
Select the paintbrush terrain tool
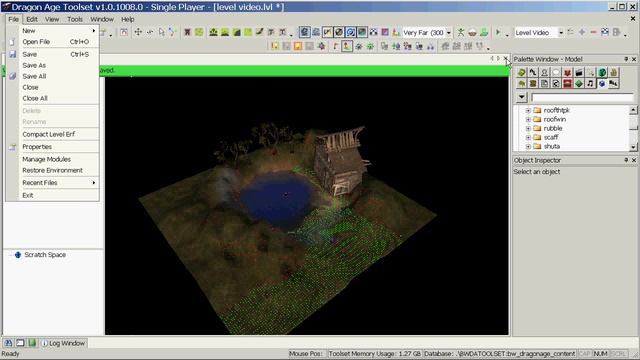click(x=260, y=32)
